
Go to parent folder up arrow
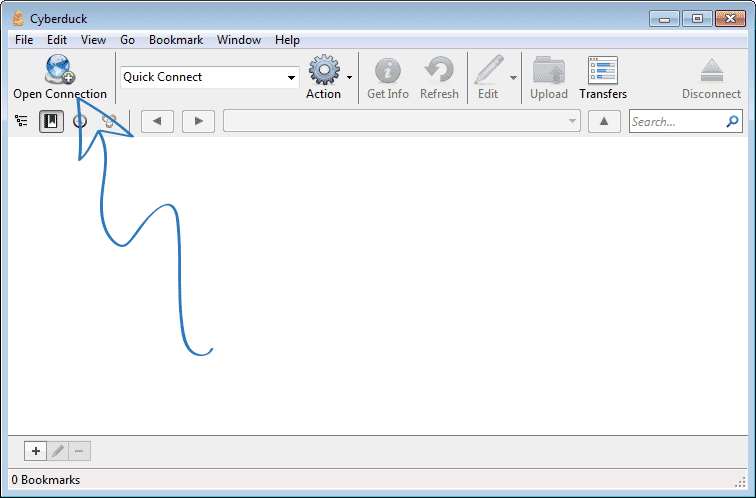pyautogui.click(x=604, y=121)
